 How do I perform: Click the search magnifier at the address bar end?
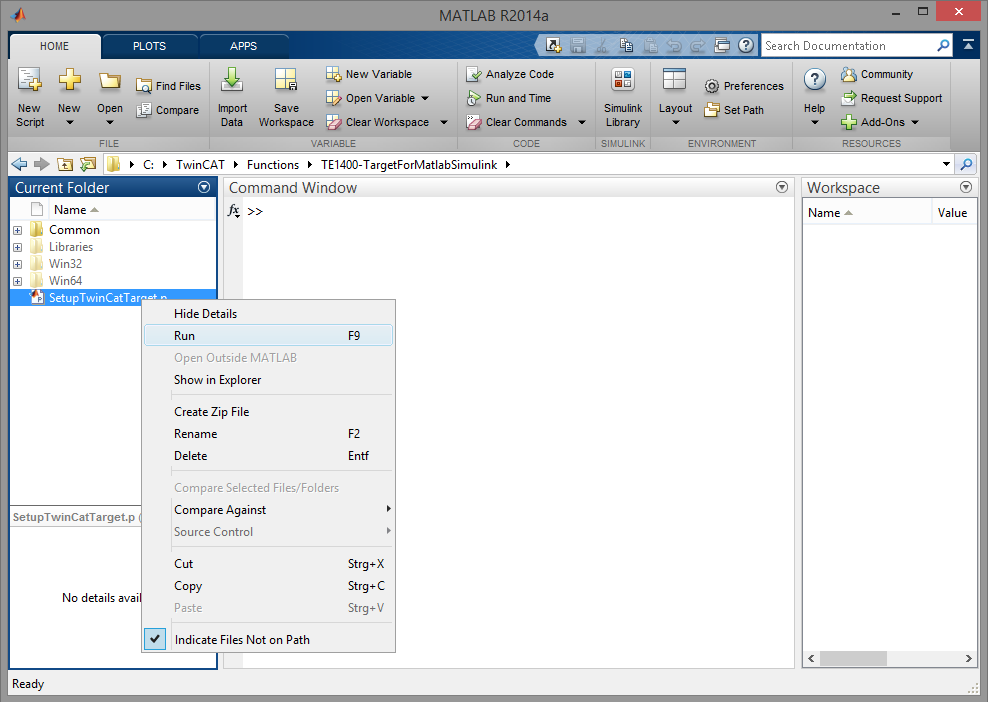pyautogui.click(x=966, y=164)
